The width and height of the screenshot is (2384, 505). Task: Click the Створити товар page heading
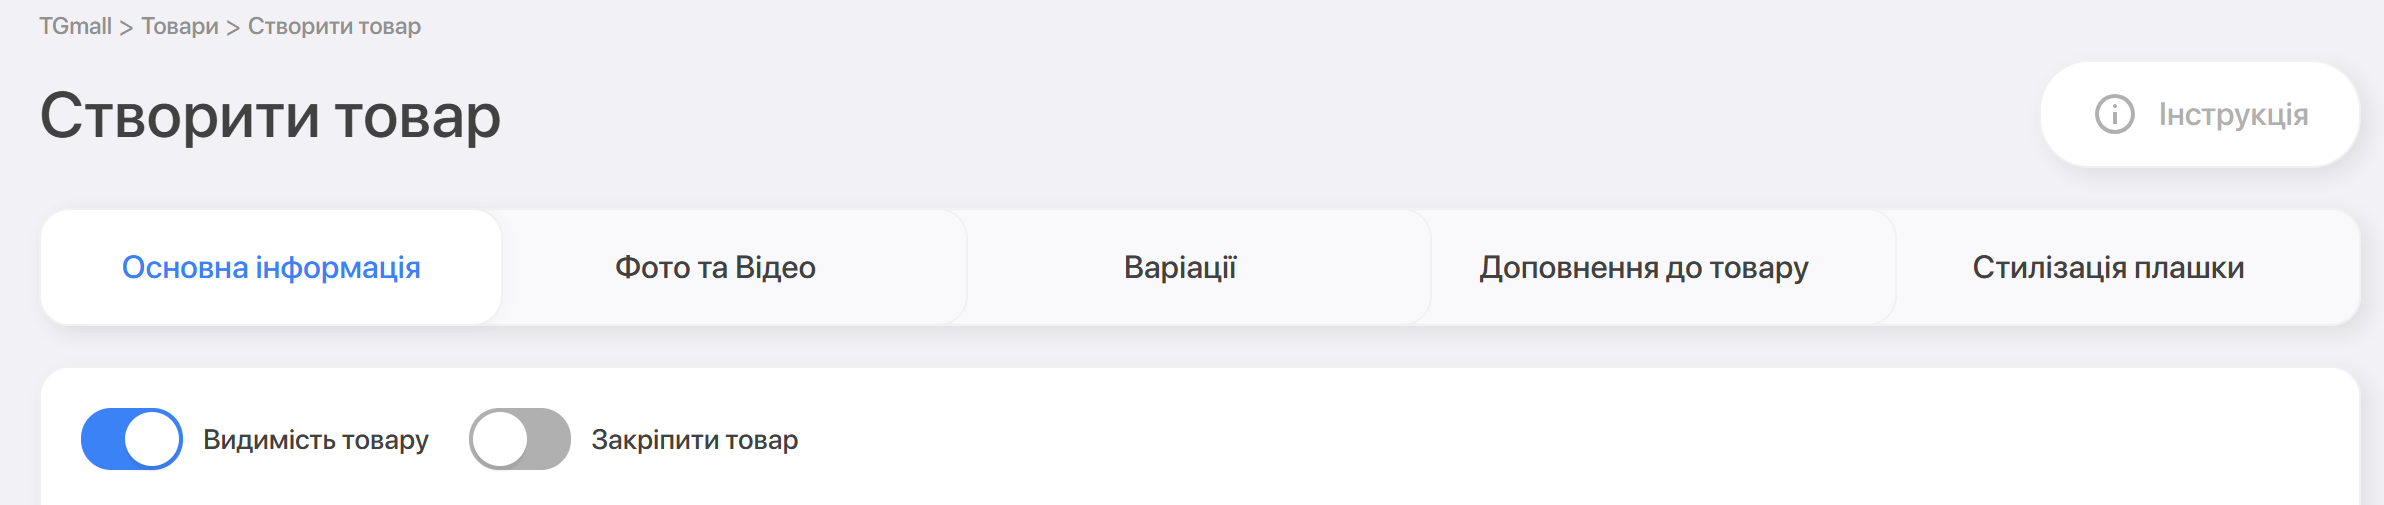270,116
